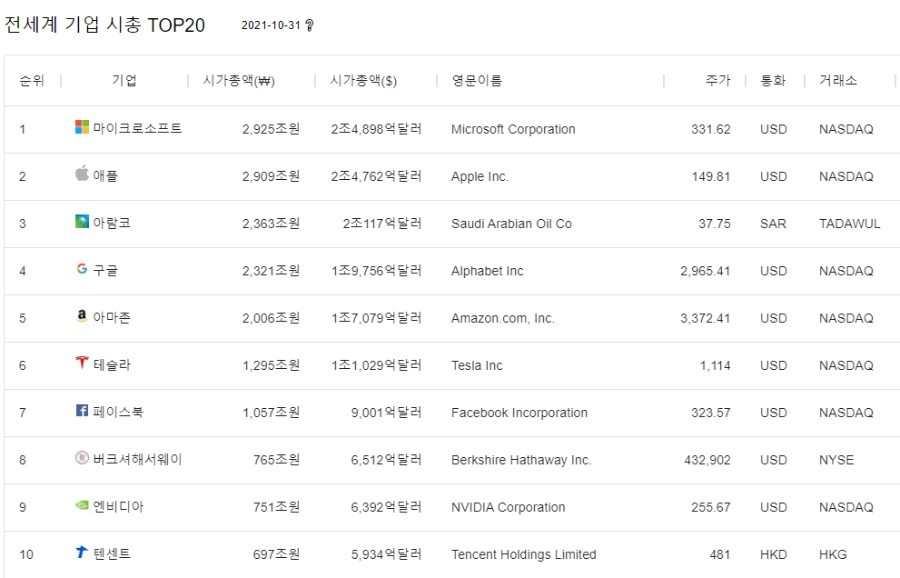Click the Facebook logo icon
This screenshot has width=900, height=578.
(x=82, y=410)
